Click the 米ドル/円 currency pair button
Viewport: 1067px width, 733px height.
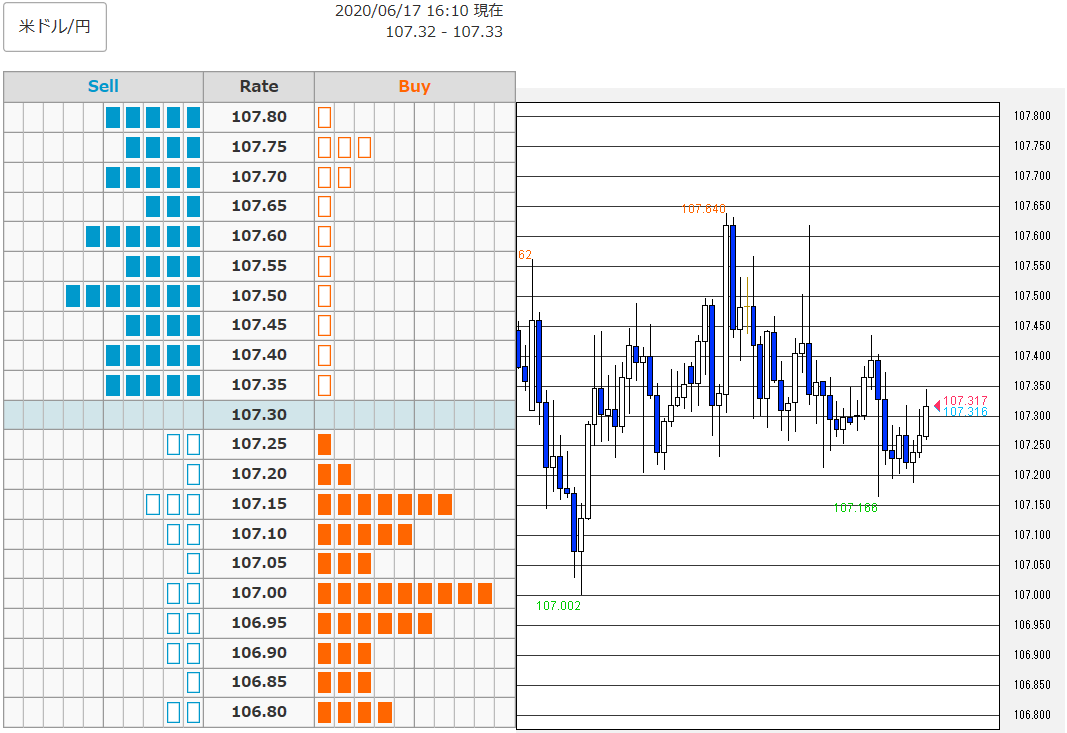[x=55, y=27]
